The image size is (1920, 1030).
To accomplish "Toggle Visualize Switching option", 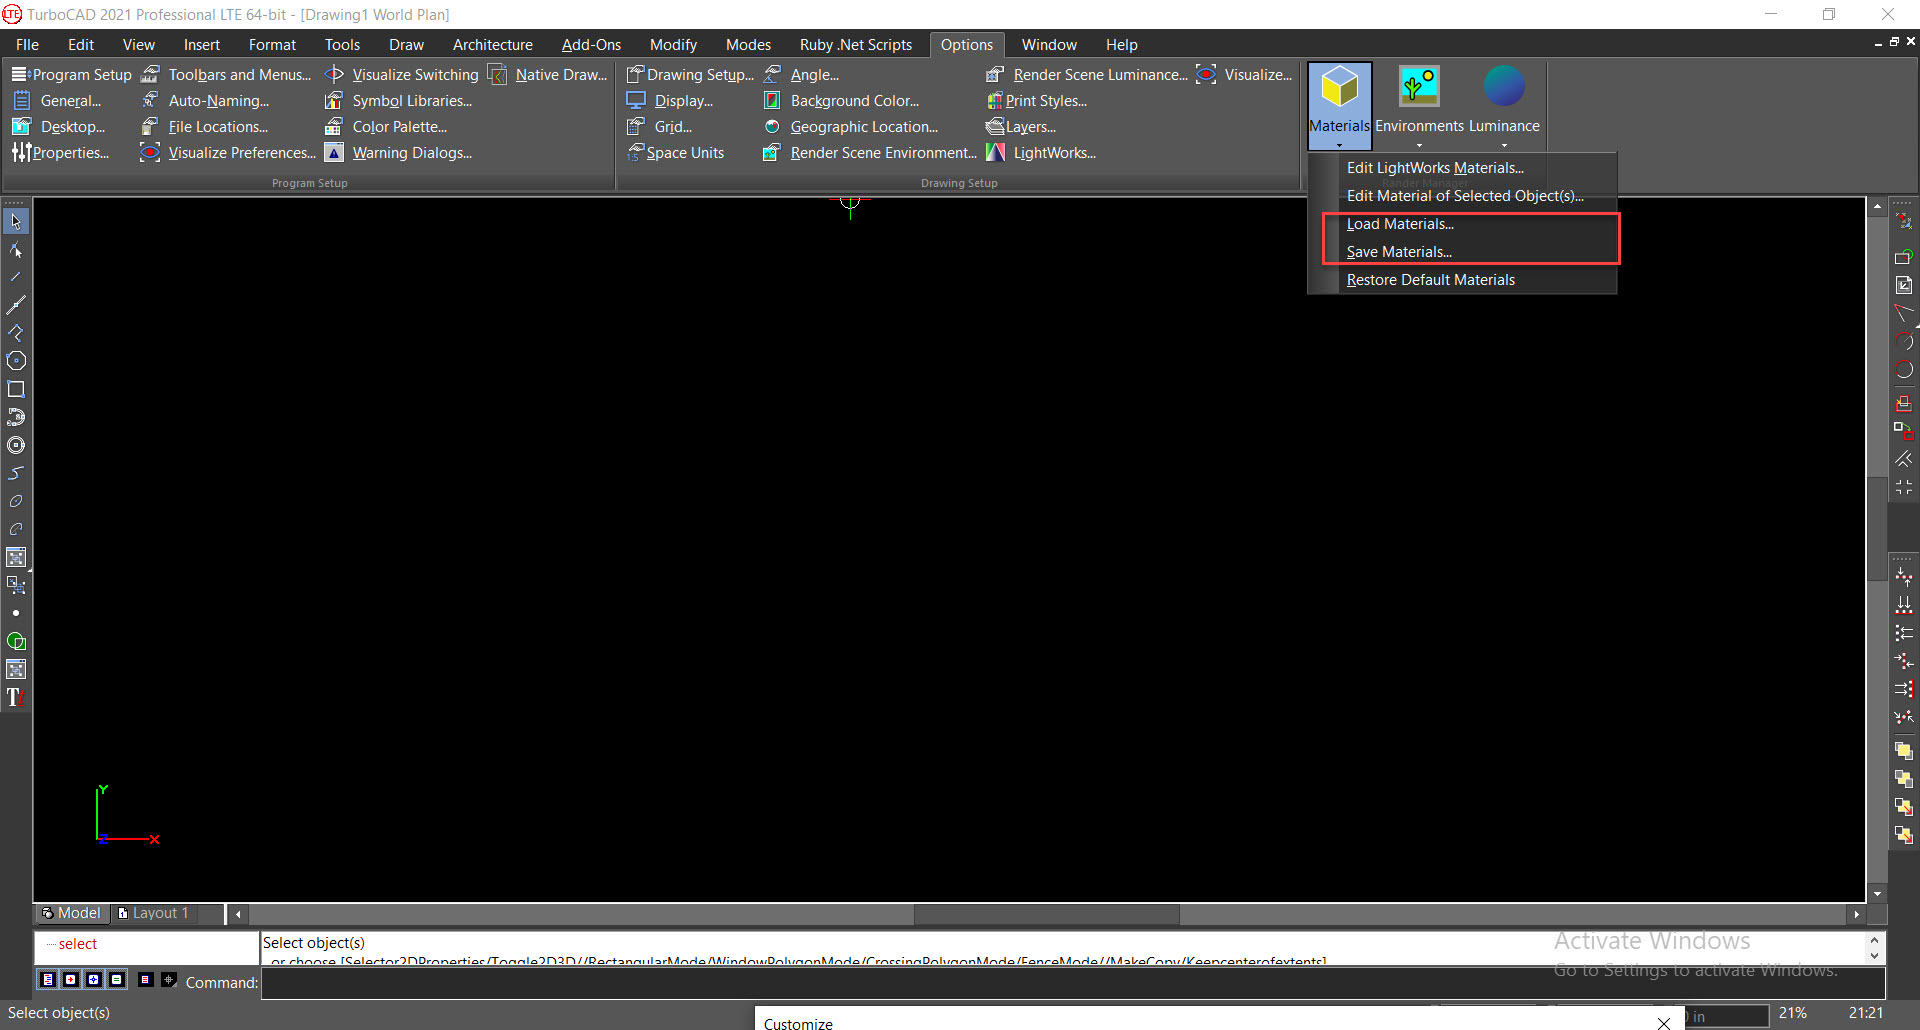I will pyautogui.click(x=402, y=75).
